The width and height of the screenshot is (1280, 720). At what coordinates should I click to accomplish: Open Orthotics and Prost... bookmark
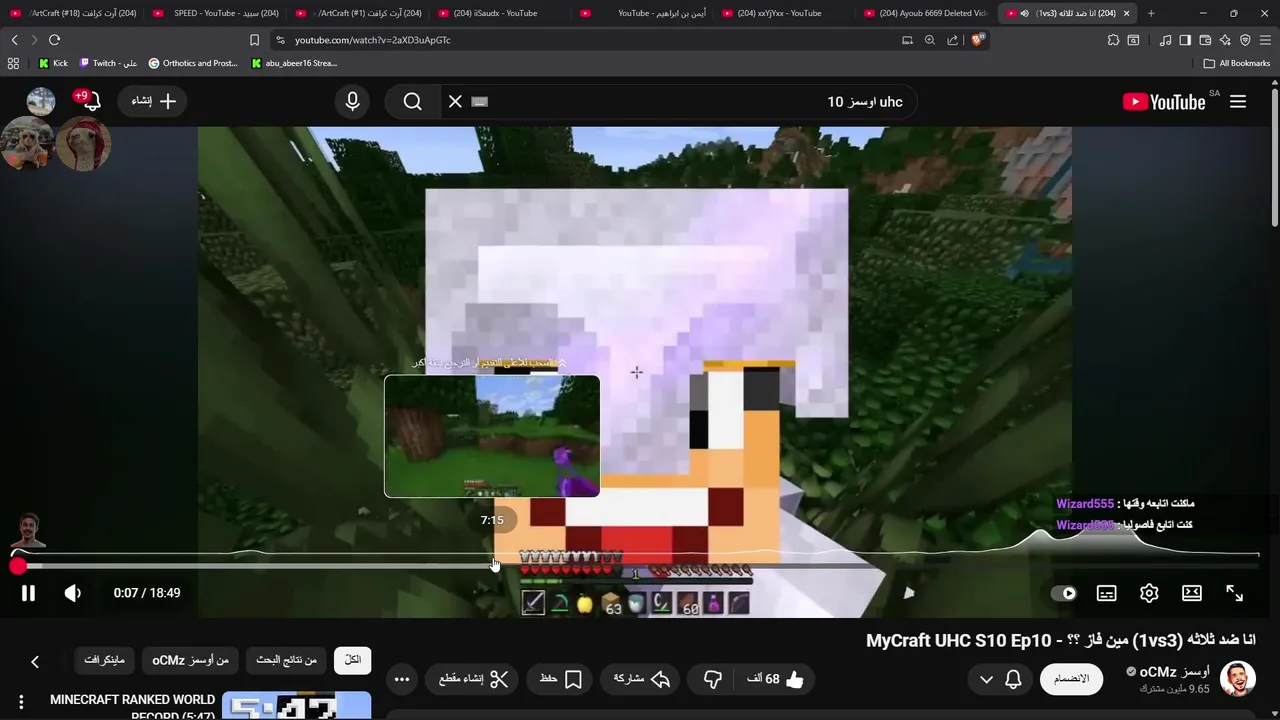(x=193, y=63)
